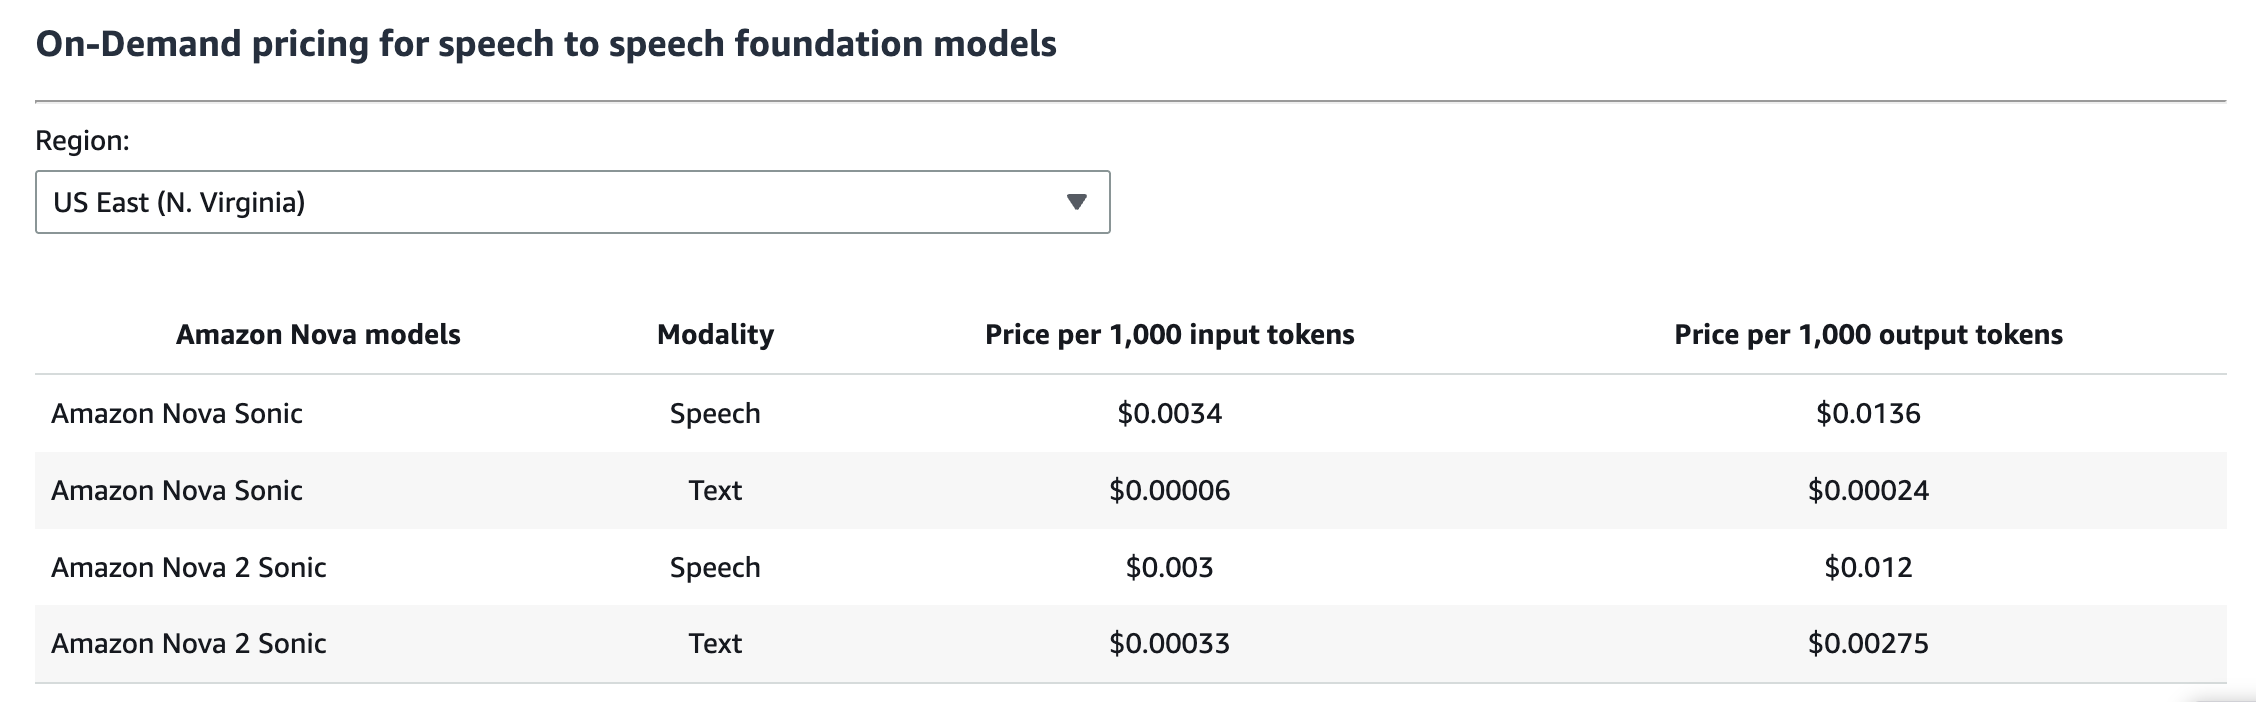Screen dimensions: 2256x702
Task: Select the $0.003 input price cell
Action: (x=1169, y=567)
